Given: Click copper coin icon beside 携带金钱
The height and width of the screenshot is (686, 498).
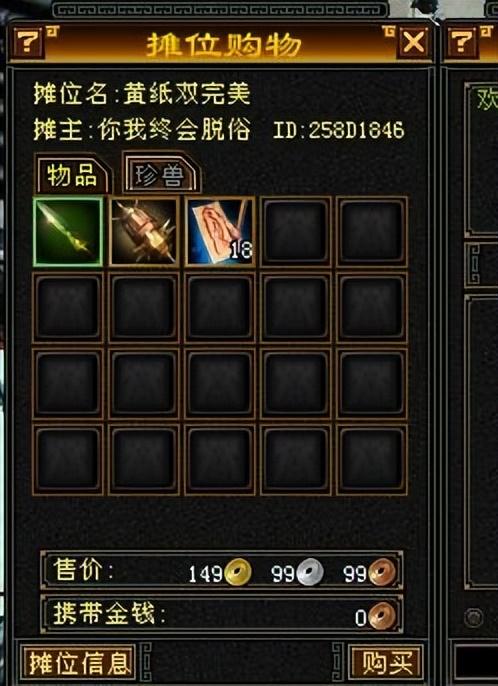Looking at the screenshot, I should [382, 616].
